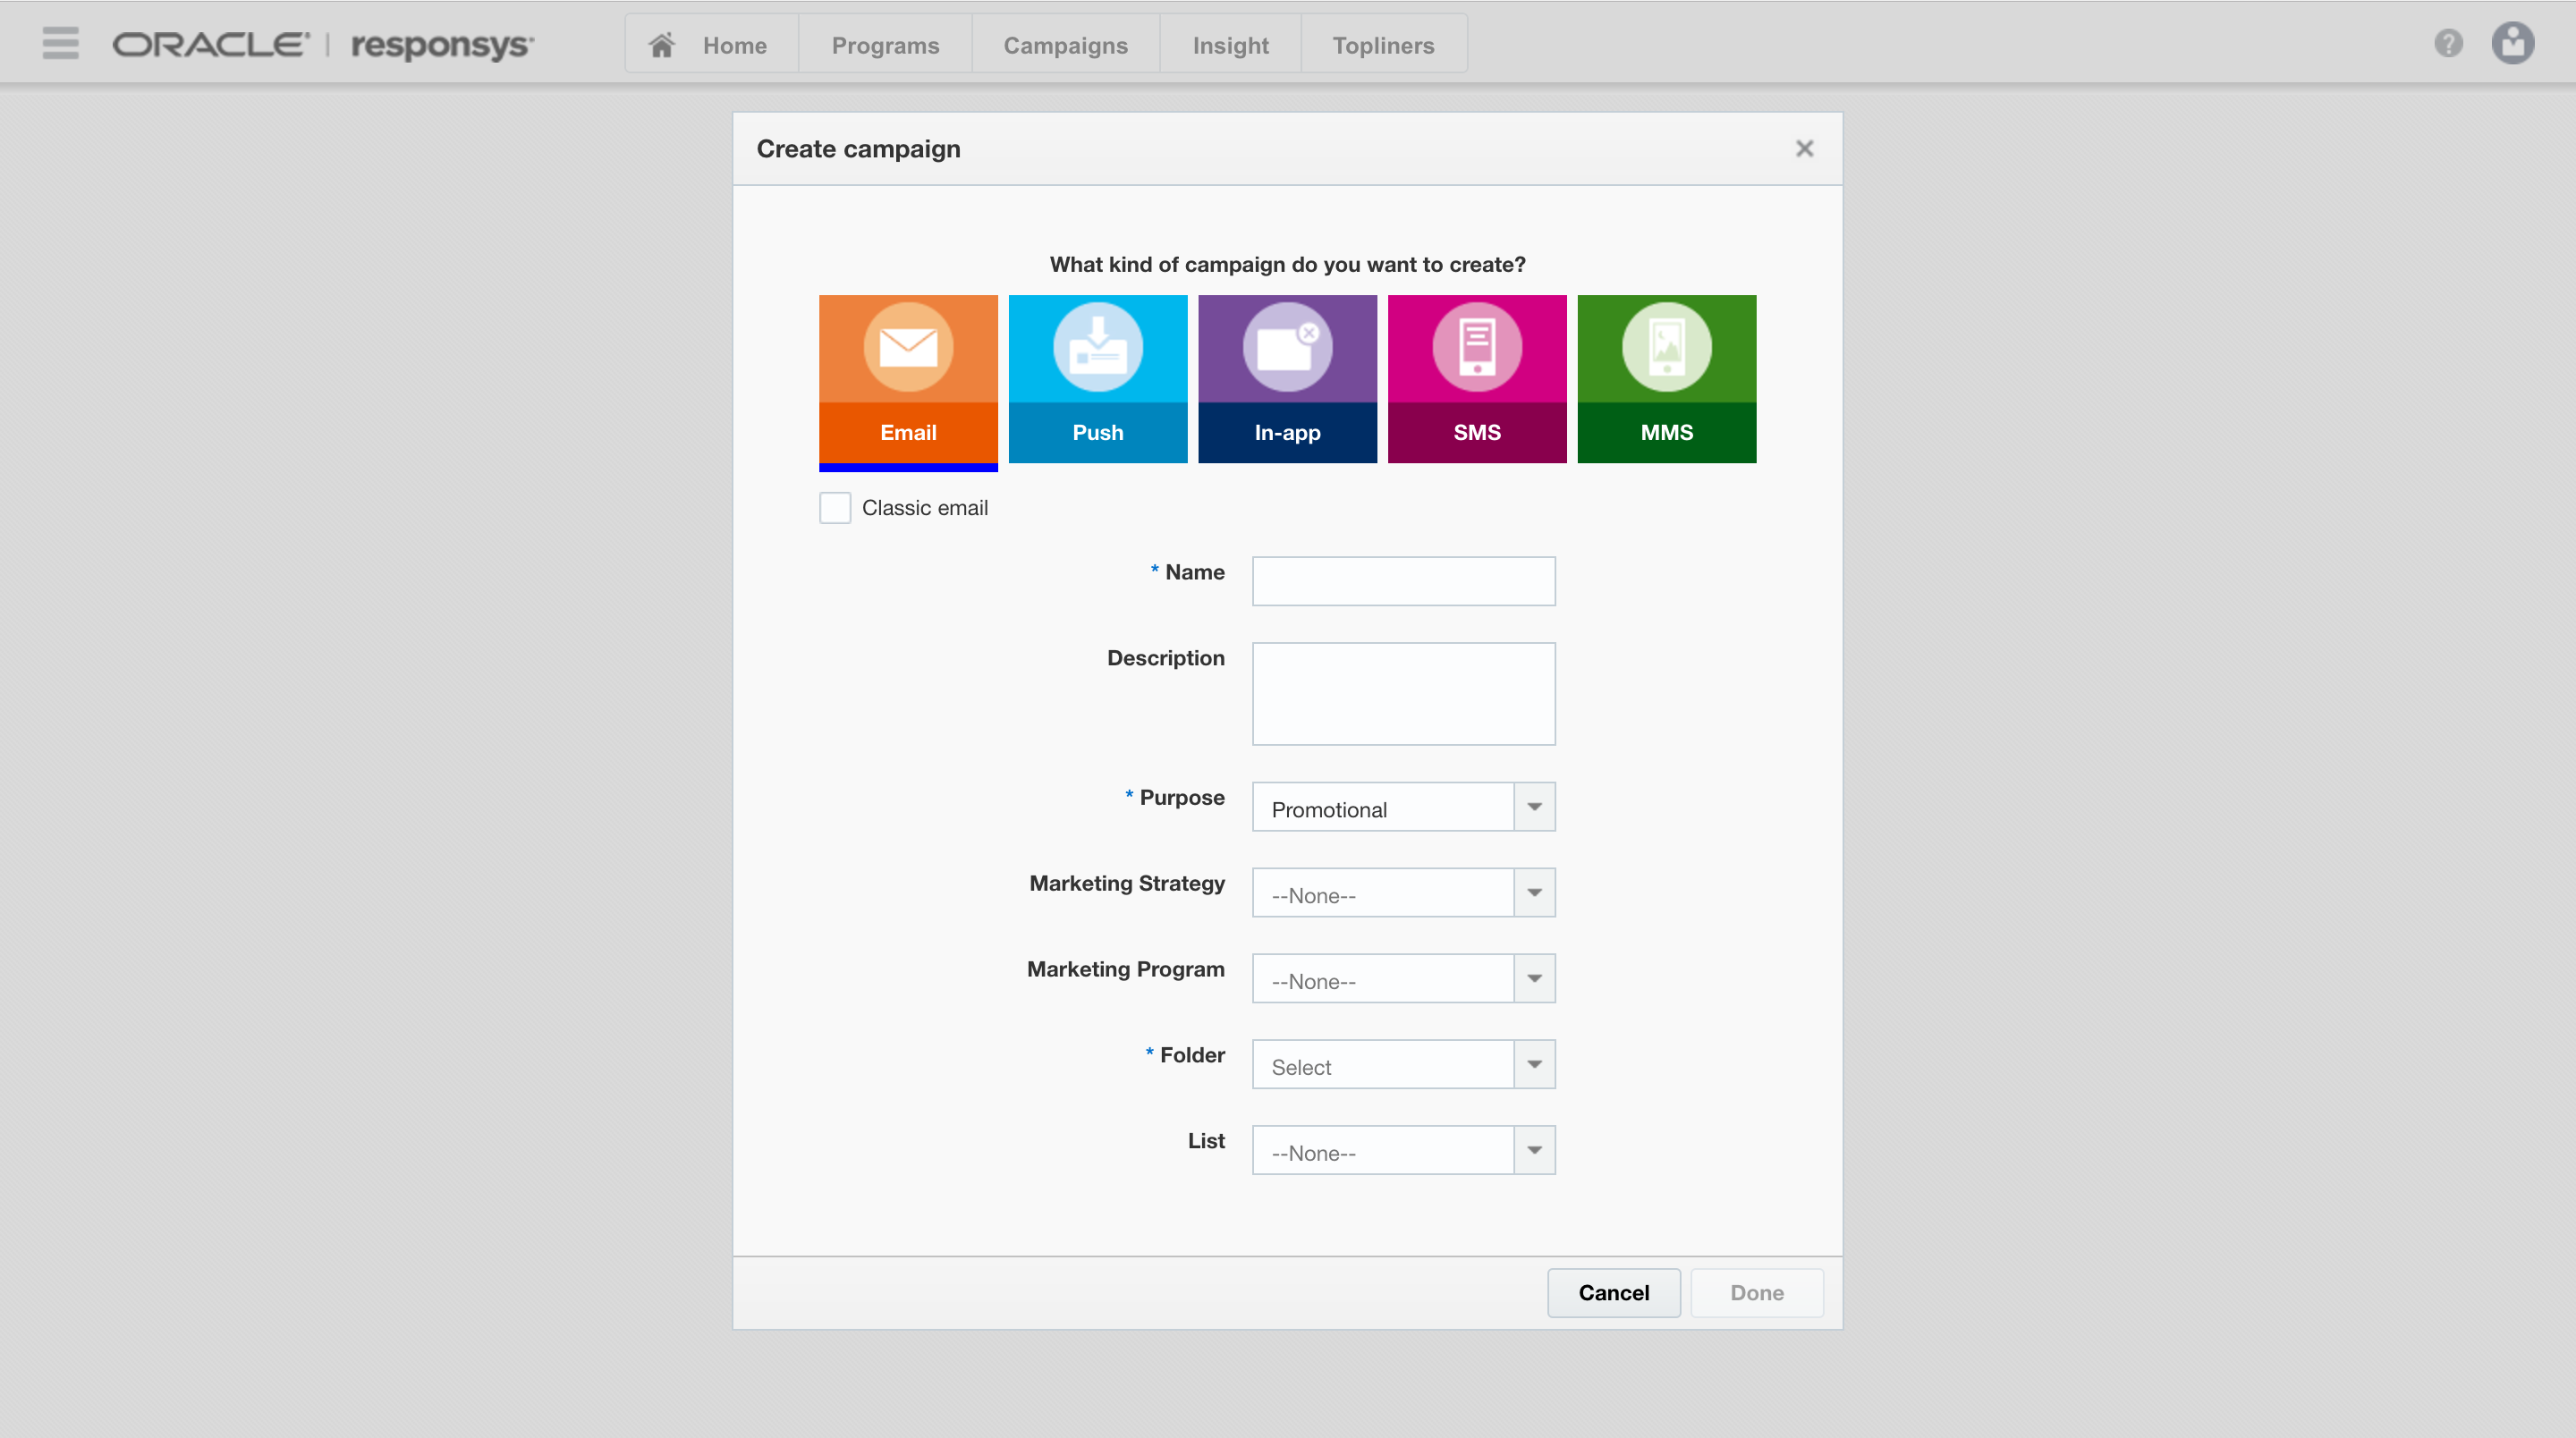The width and height of the screenshot is (2576, 1438).
Task: Select the SMS campaign icon
Action: click(x=1476, y=379)
